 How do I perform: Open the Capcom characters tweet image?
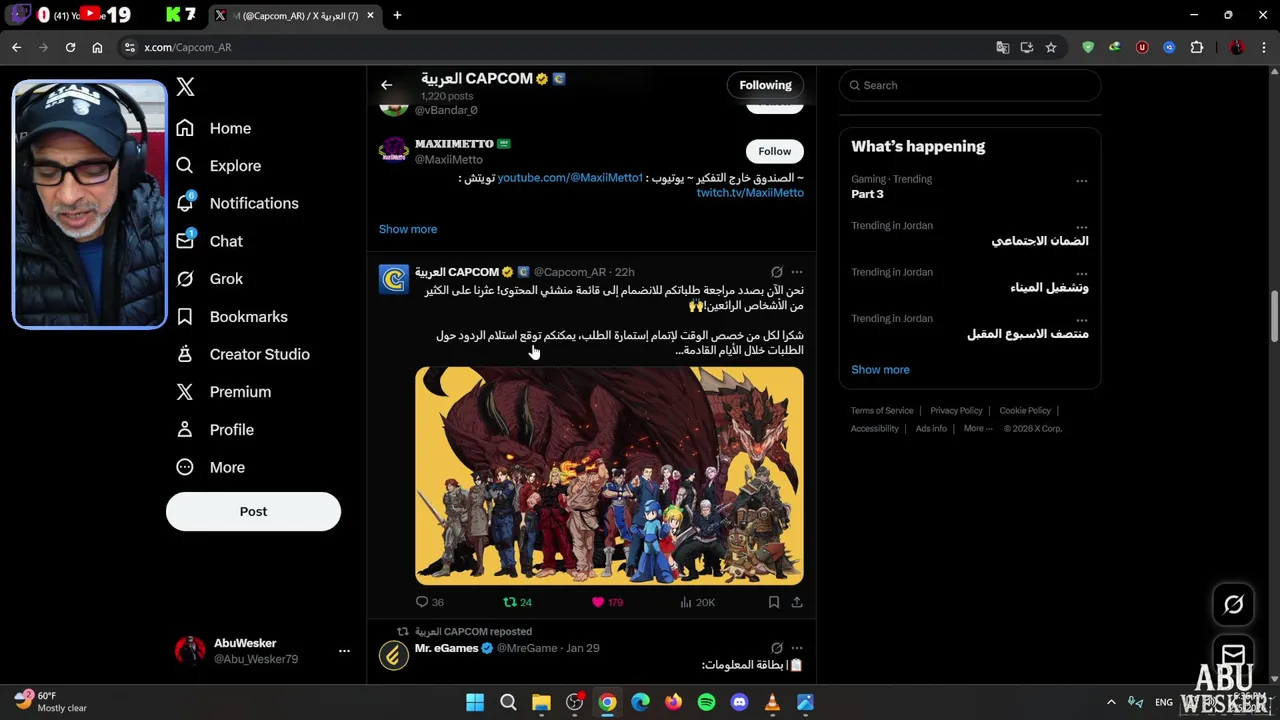609,475
